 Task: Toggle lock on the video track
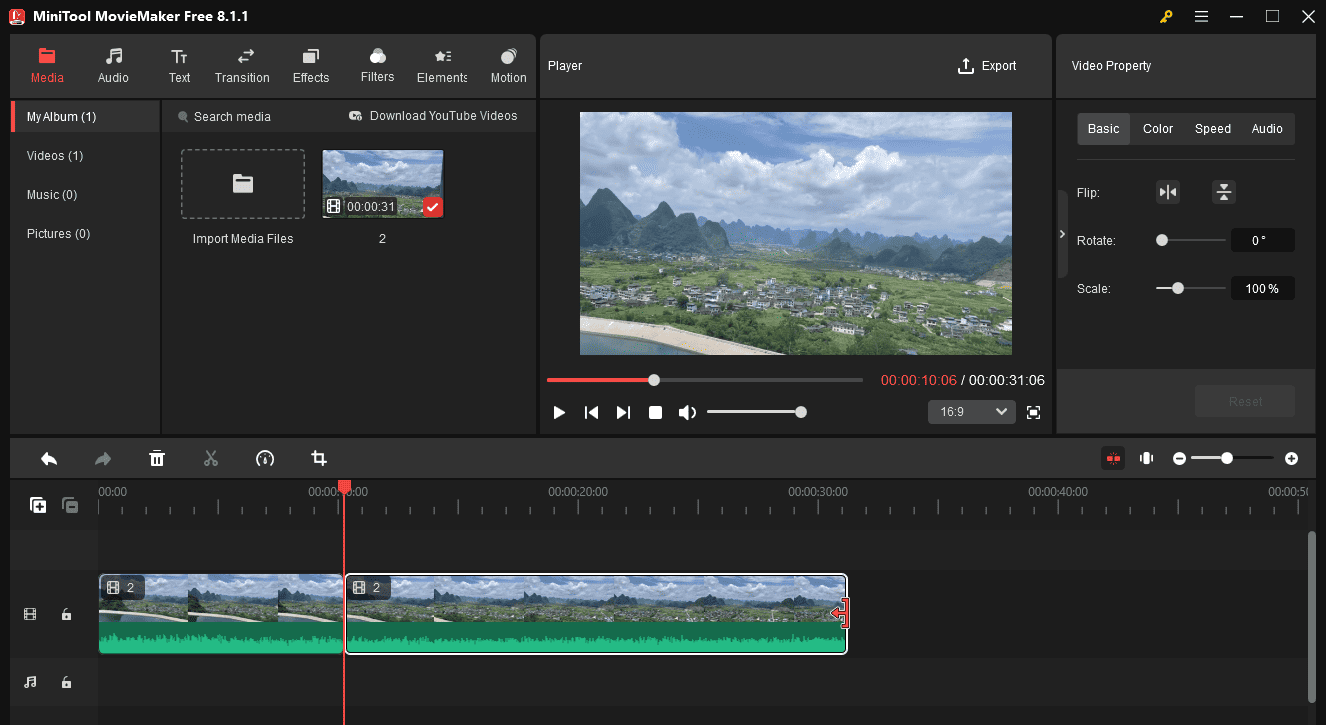66,615
